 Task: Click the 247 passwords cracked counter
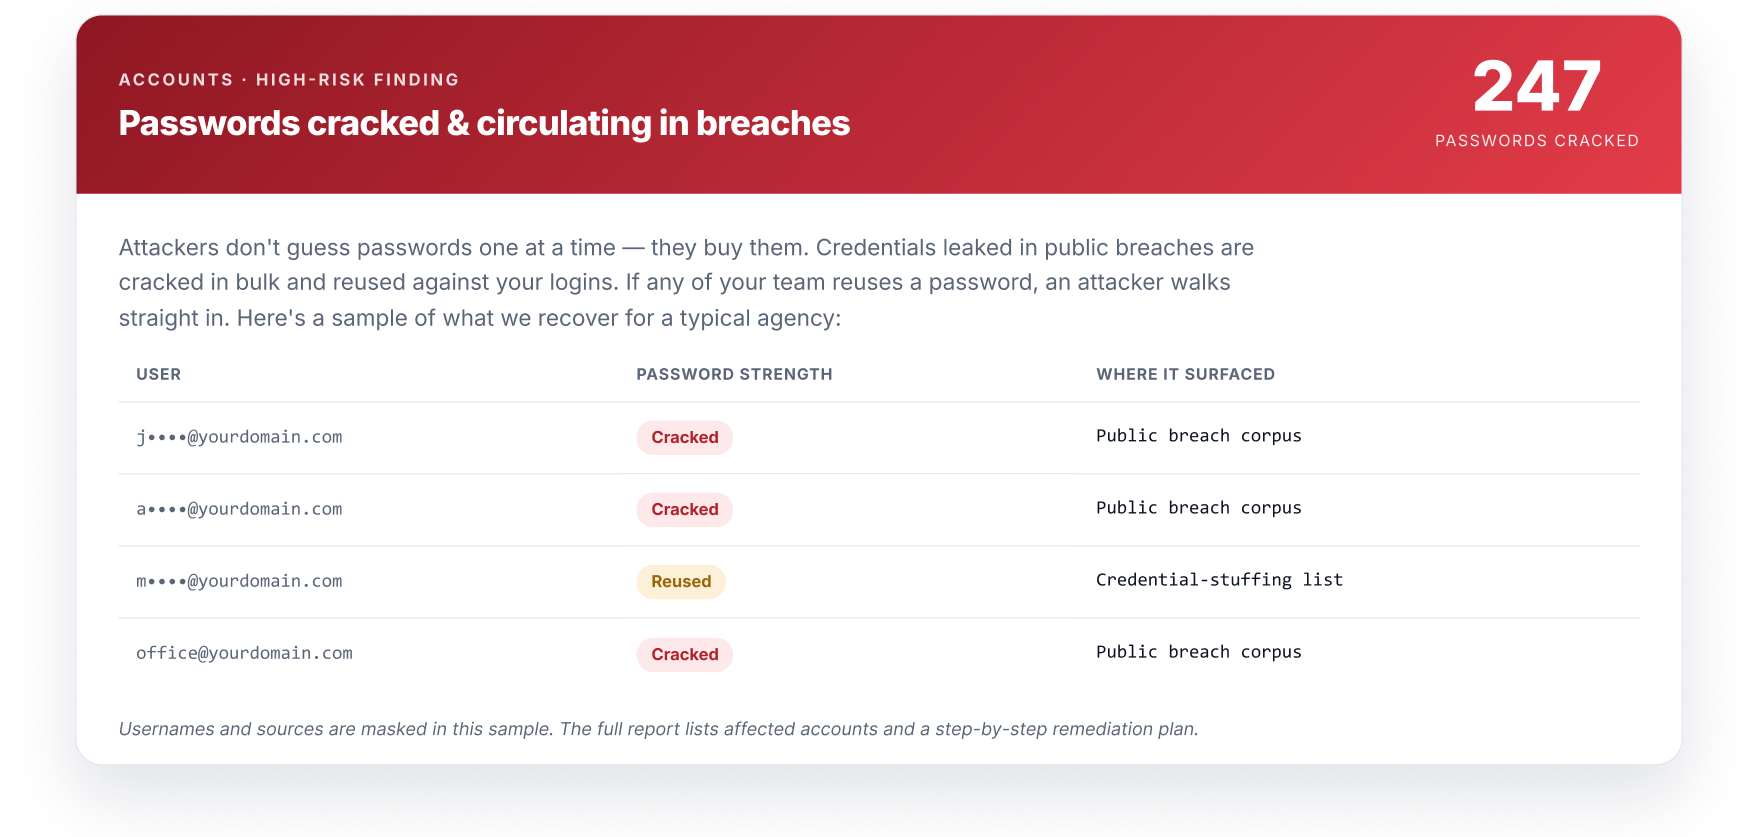[x=1537, y=87]
